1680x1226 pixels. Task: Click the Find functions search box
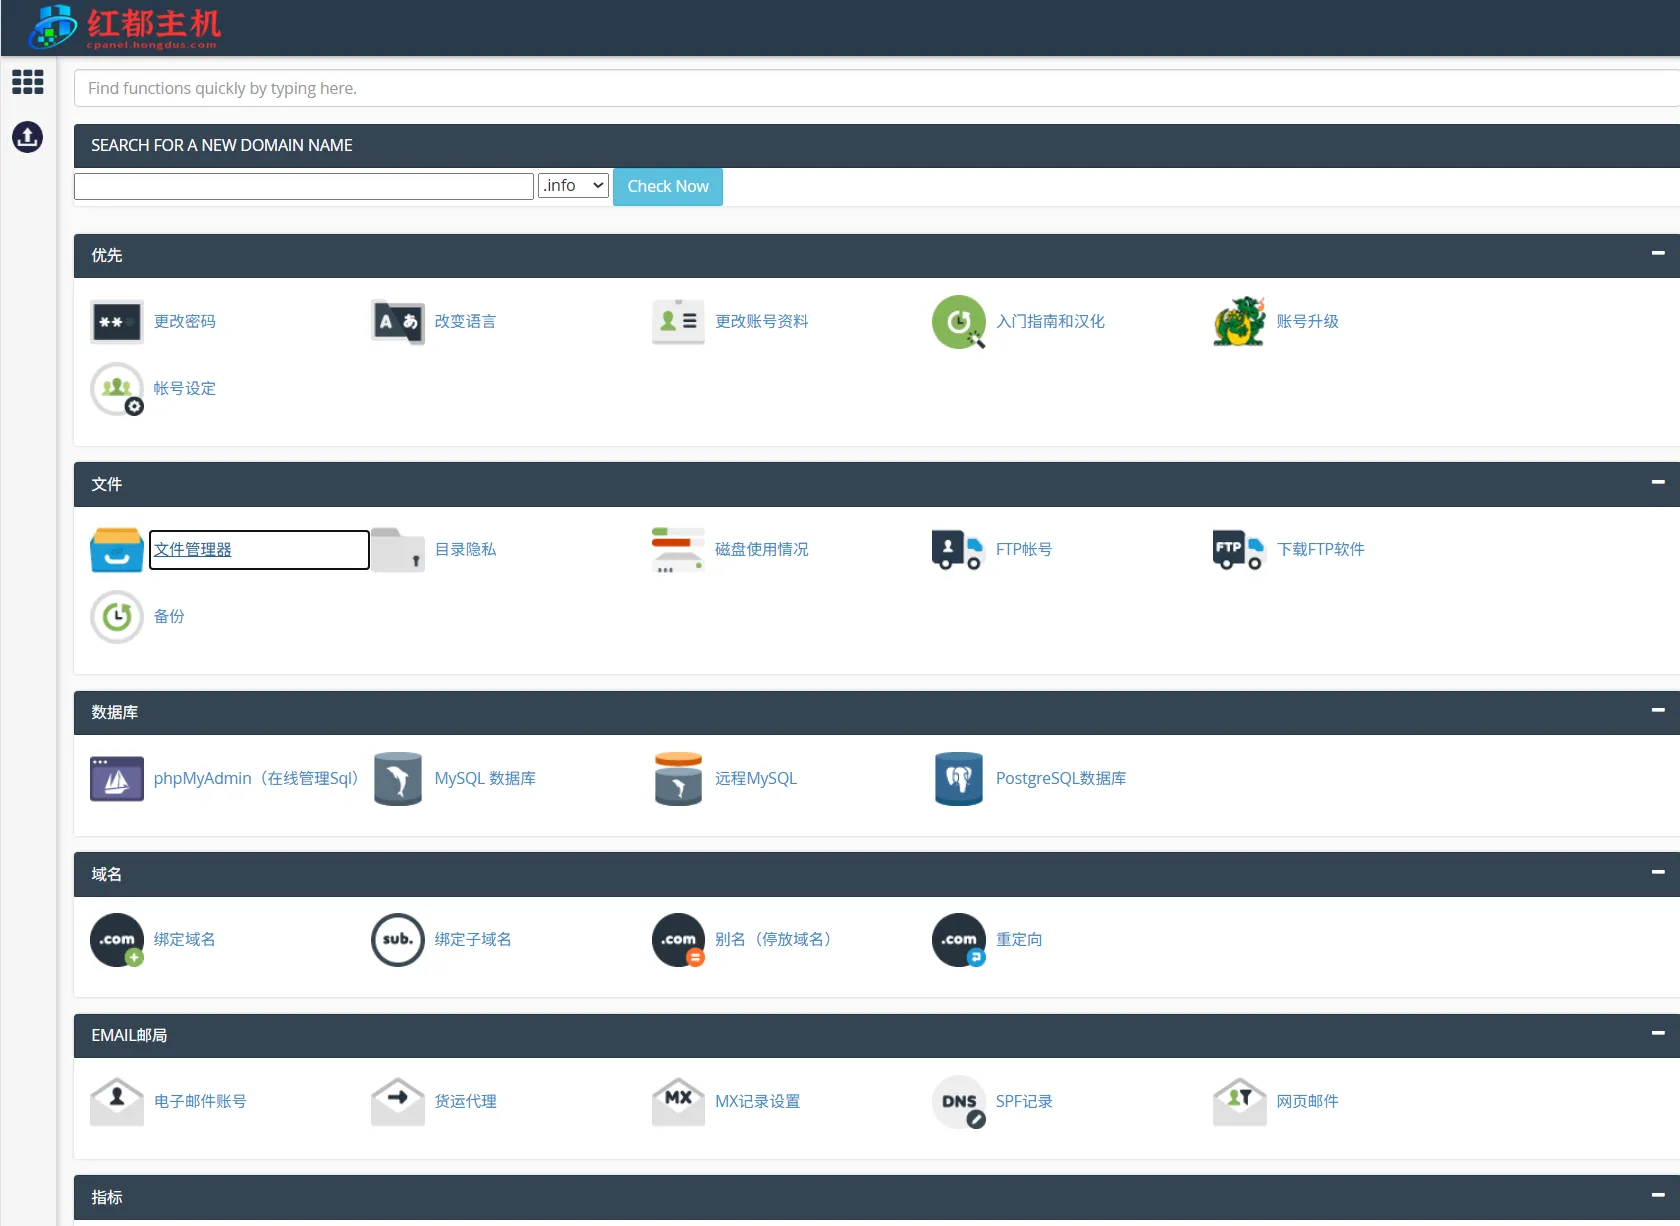pos(870,88)
